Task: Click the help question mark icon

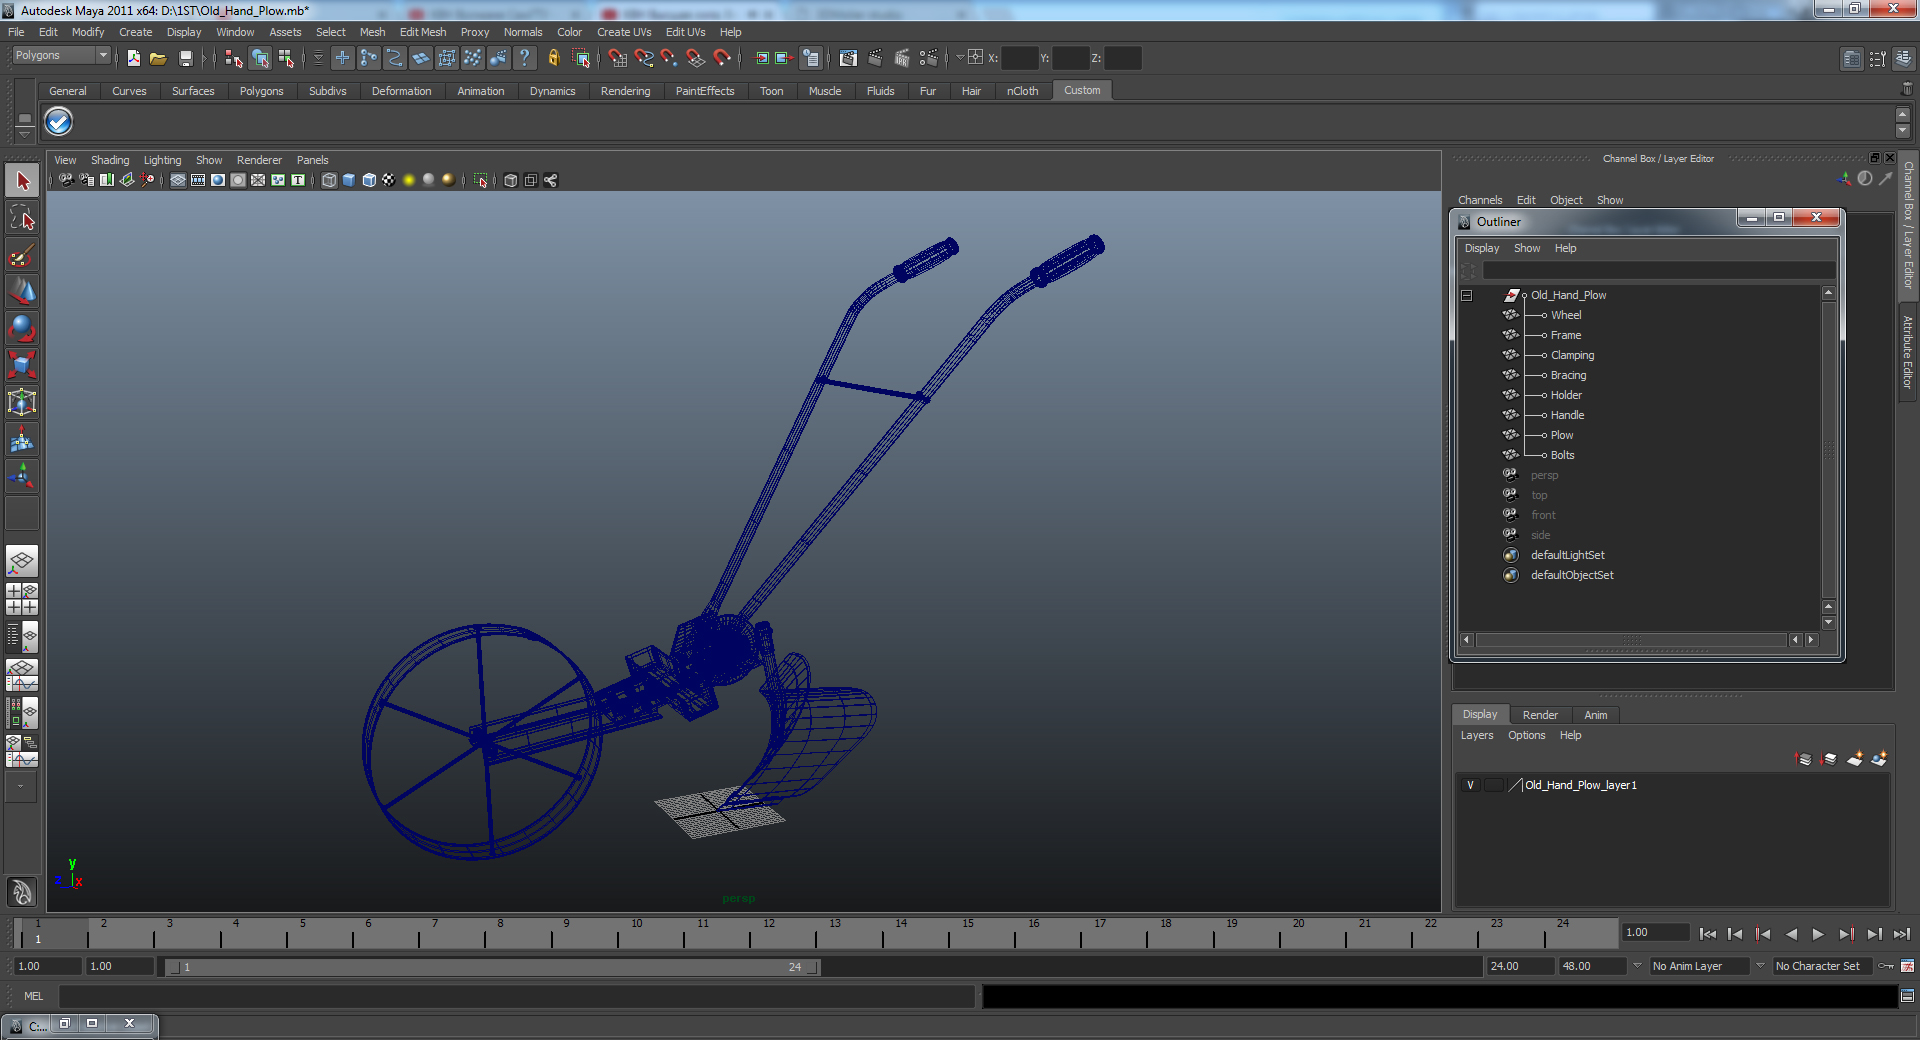Action: 525,58
